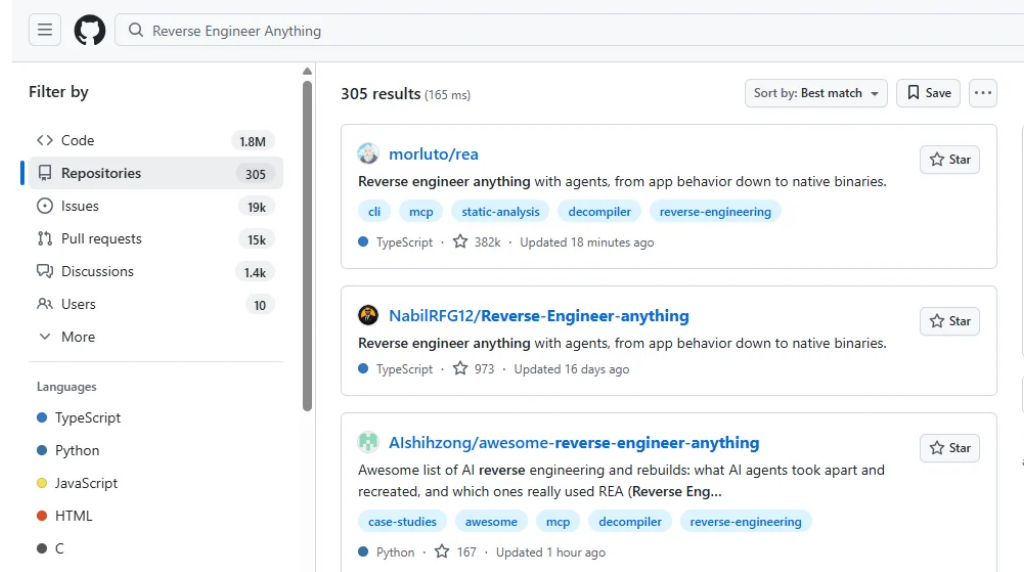Click the red HTML color dot
1024x572 pixels.
point(42,516)
